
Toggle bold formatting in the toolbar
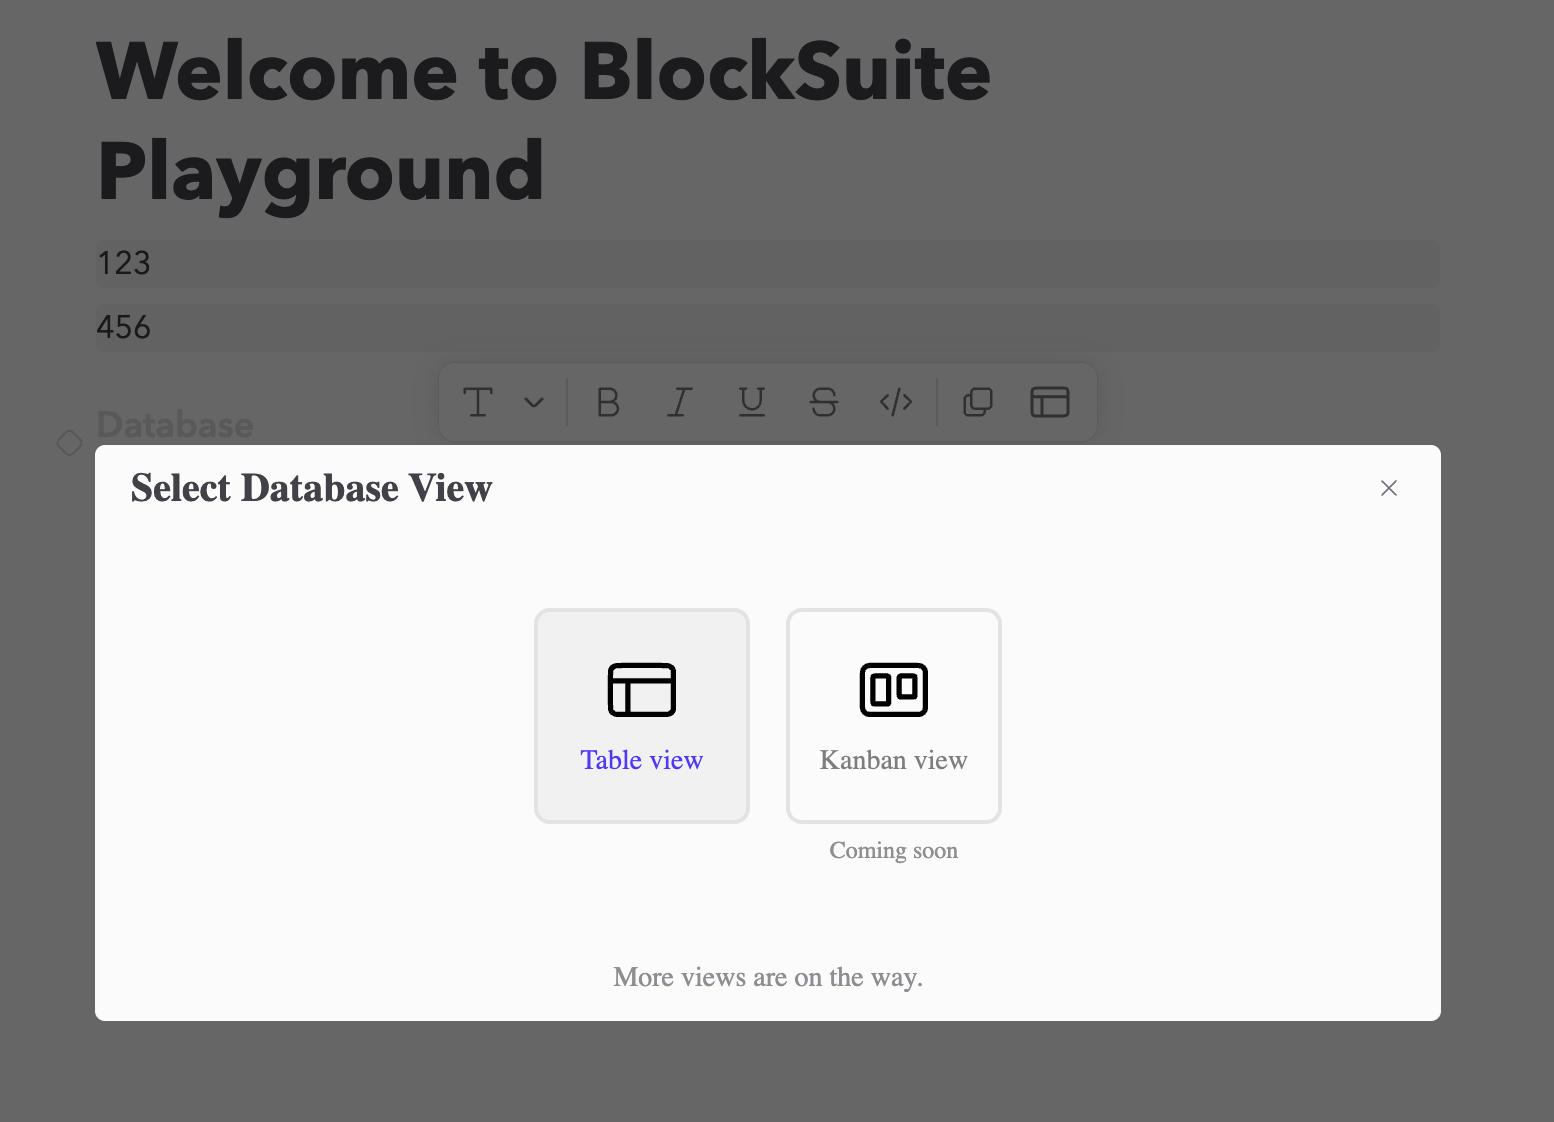point(607,402)
